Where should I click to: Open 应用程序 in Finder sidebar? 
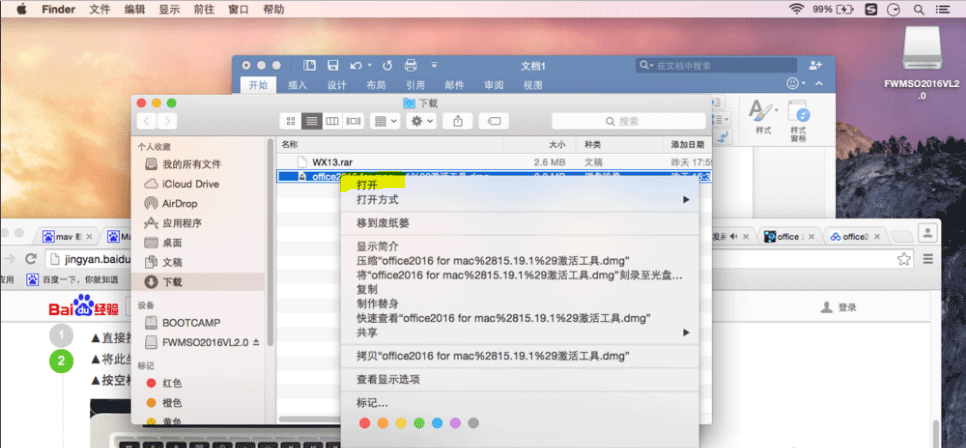click(x=182, y=223)
